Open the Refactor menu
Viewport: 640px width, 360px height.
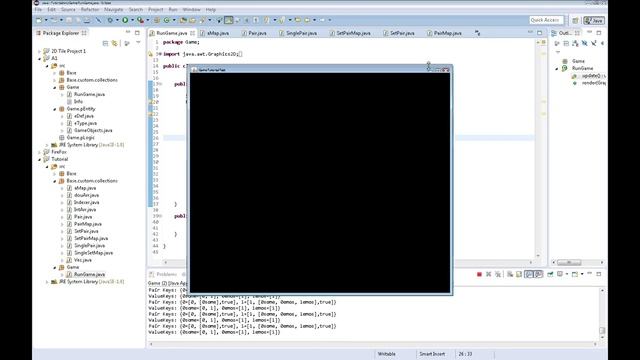(x=90, y=9)
